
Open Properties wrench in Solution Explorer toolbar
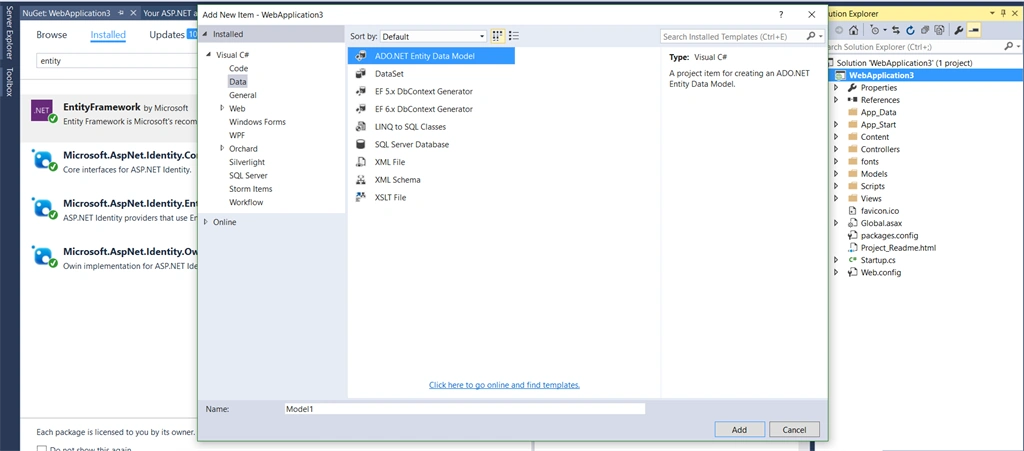959,30
